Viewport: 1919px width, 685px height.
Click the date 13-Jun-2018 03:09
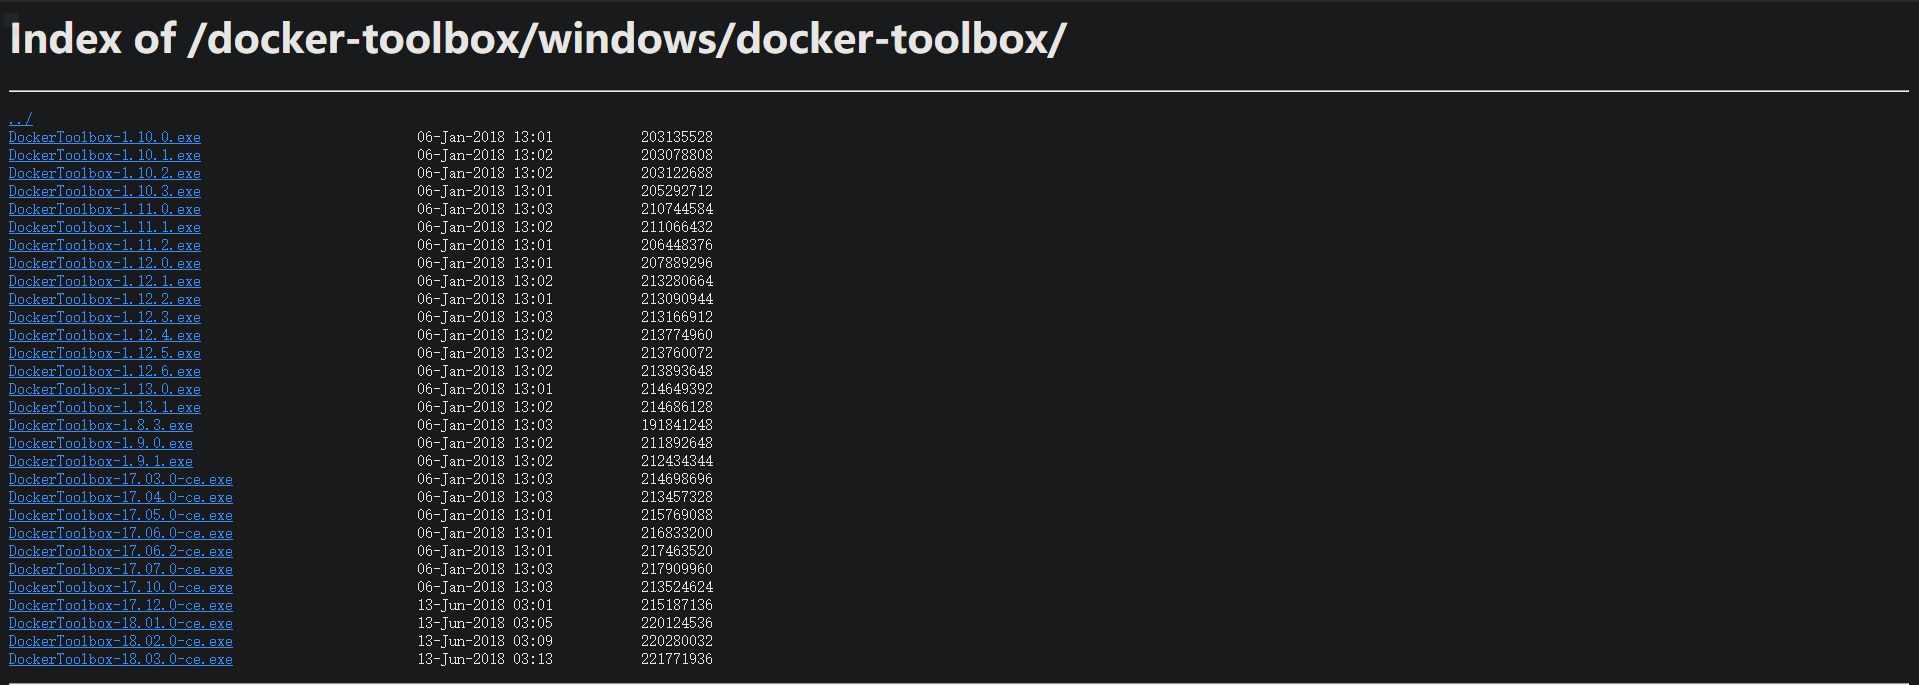[x=485, y=641]
